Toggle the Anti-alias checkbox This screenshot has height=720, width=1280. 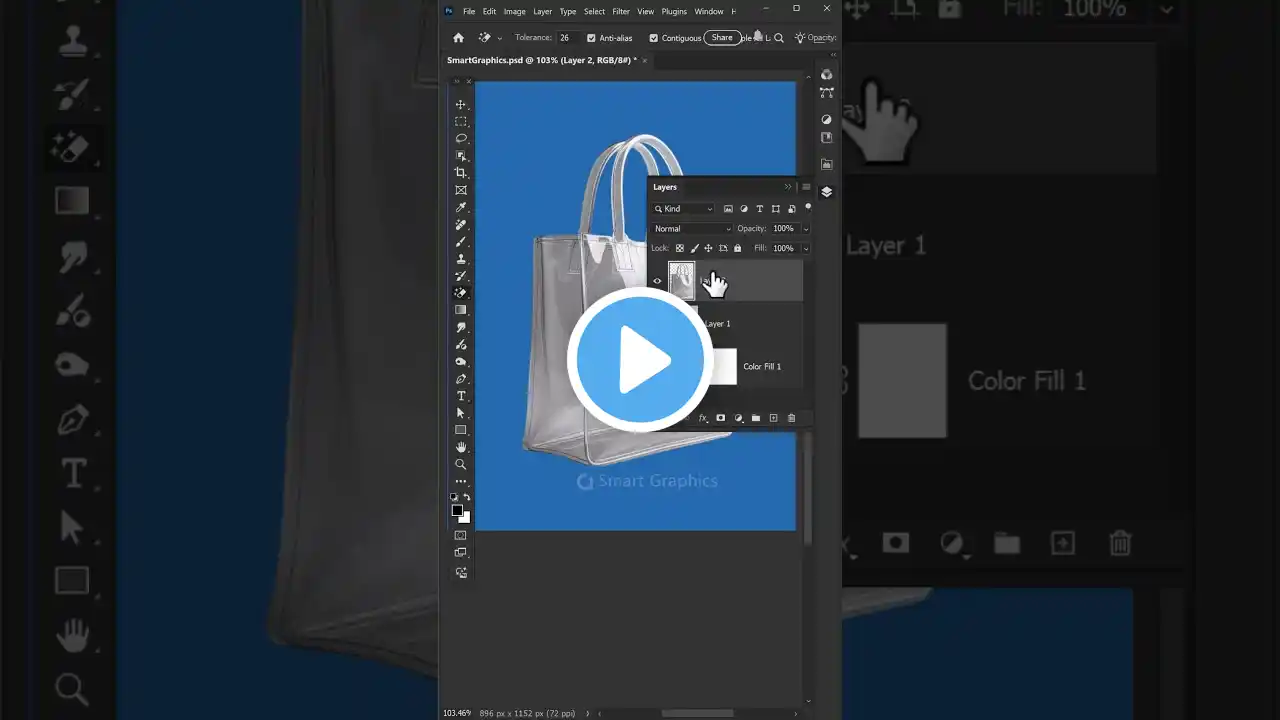591,38
